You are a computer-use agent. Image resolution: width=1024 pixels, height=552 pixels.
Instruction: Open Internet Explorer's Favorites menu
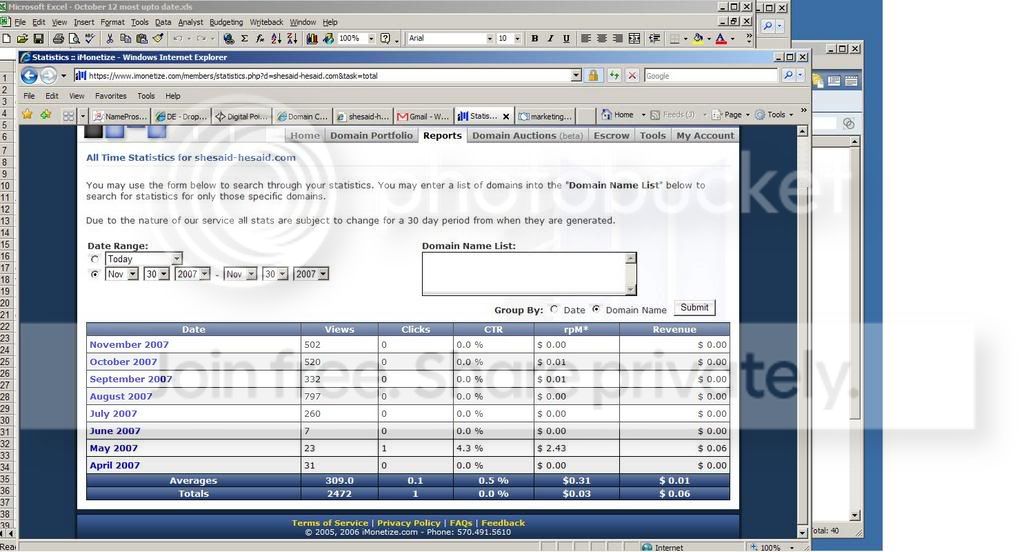tap(111, 96)
